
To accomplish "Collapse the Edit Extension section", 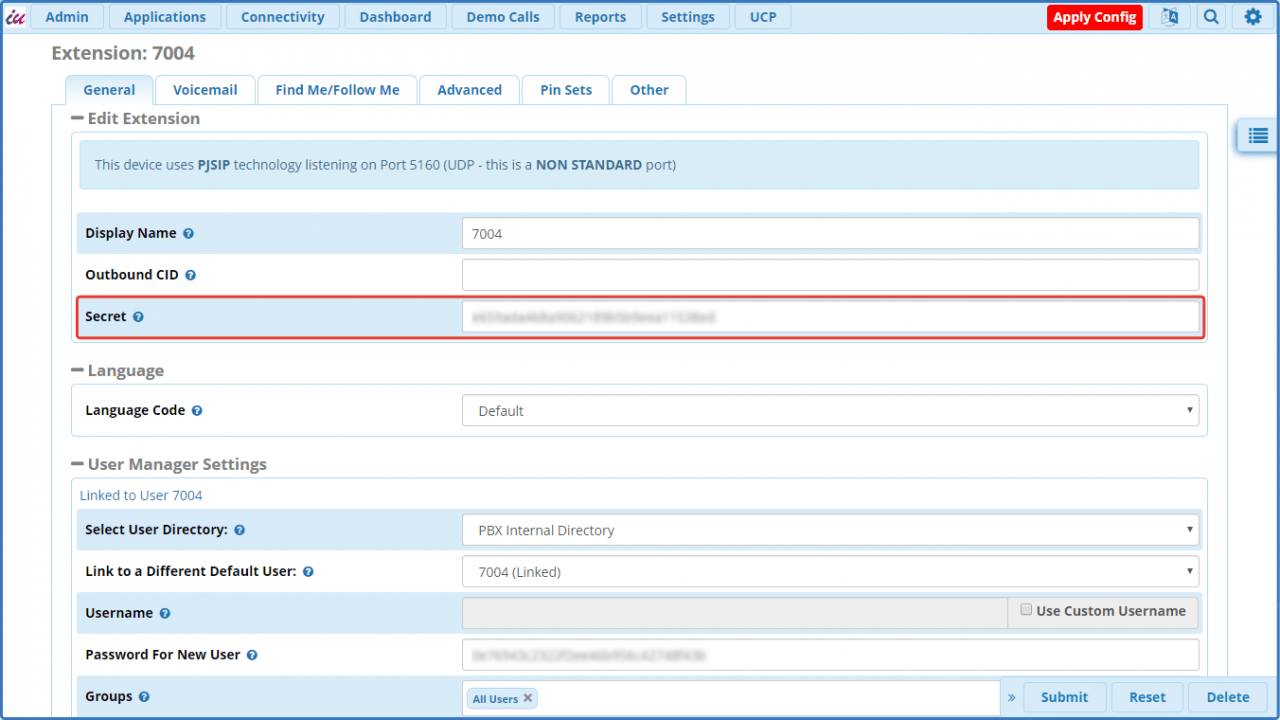I will (78, 118).
